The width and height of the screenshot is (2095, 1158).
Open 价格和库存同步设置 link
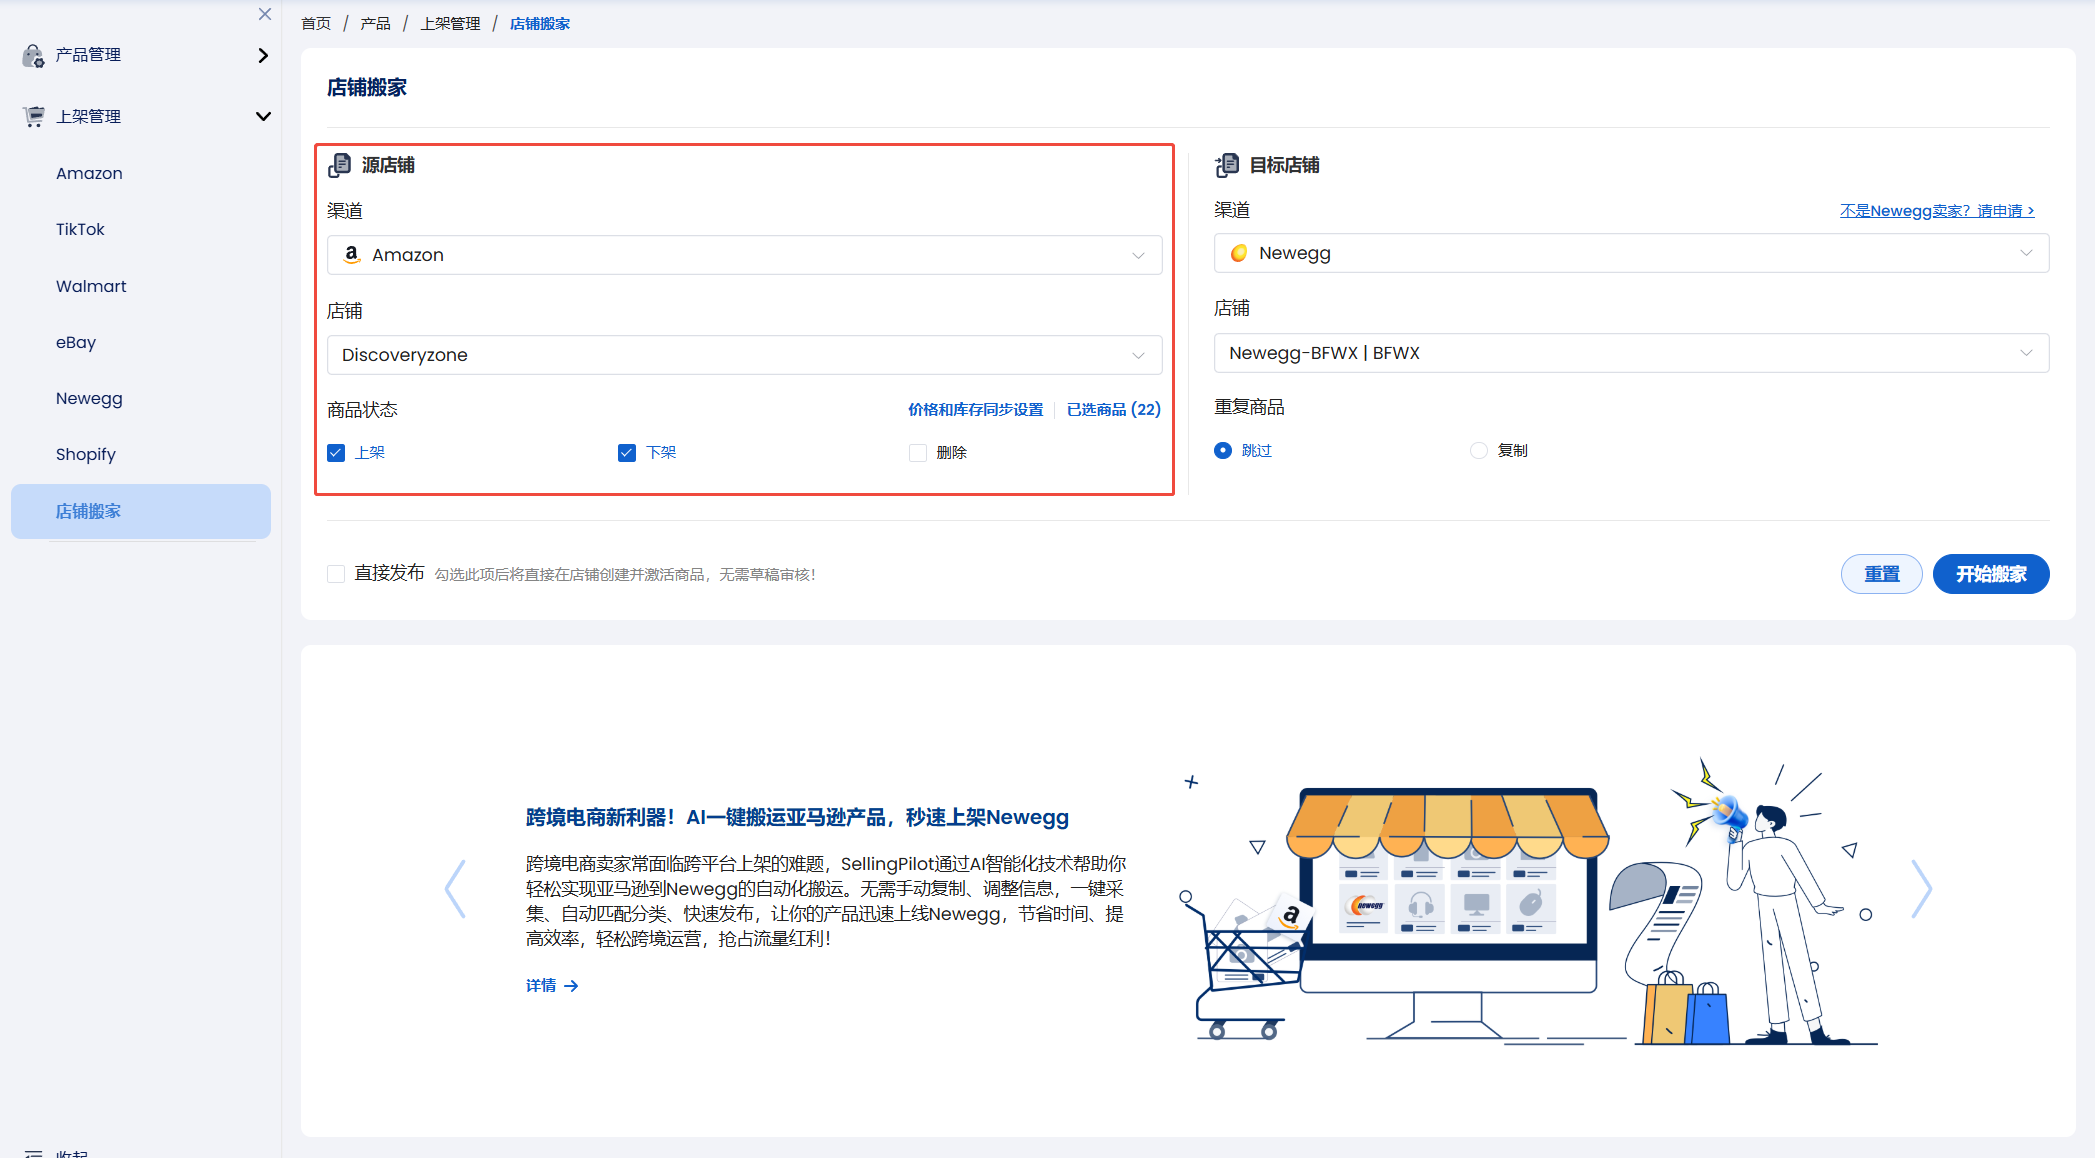click(x=975, y=410)
